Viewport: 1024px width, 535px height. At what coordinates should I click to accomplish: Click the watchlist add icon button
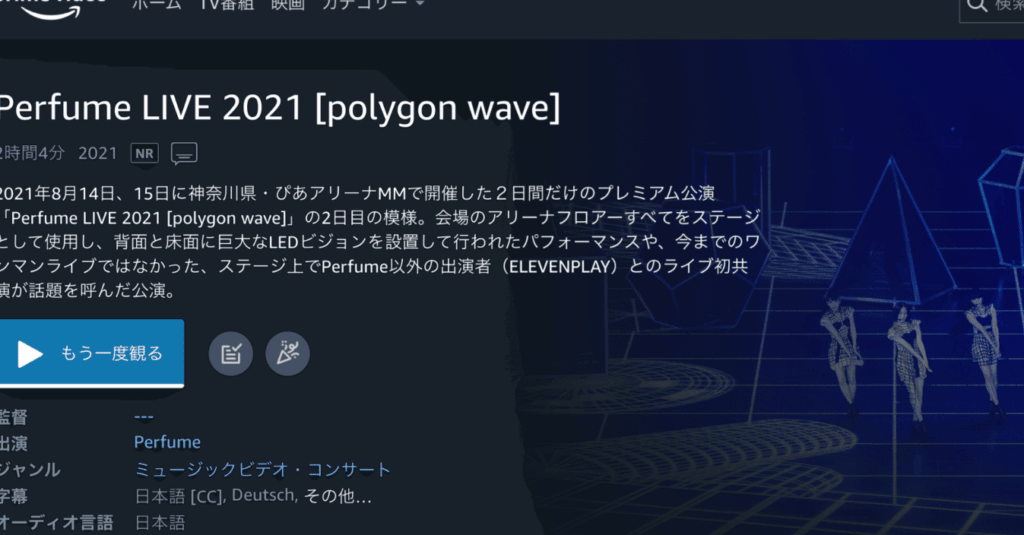(231, 353)
